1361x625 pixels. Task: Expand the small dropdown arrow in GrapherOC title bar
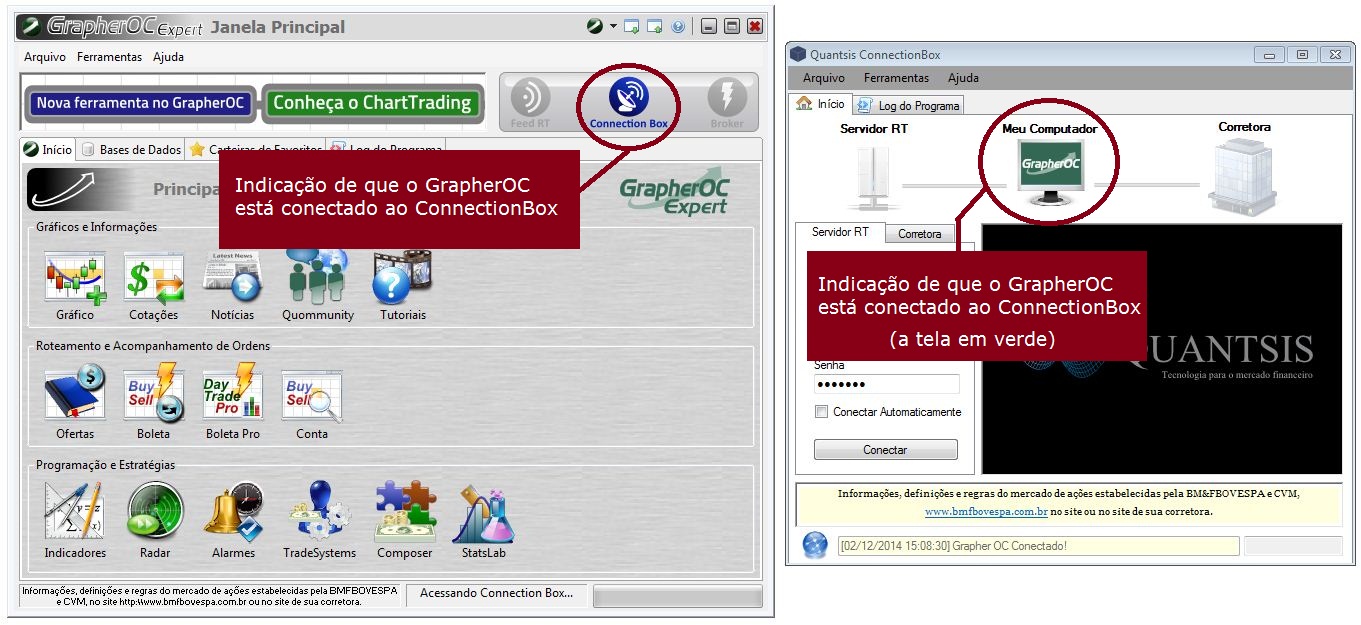click(x=613, y=27)
